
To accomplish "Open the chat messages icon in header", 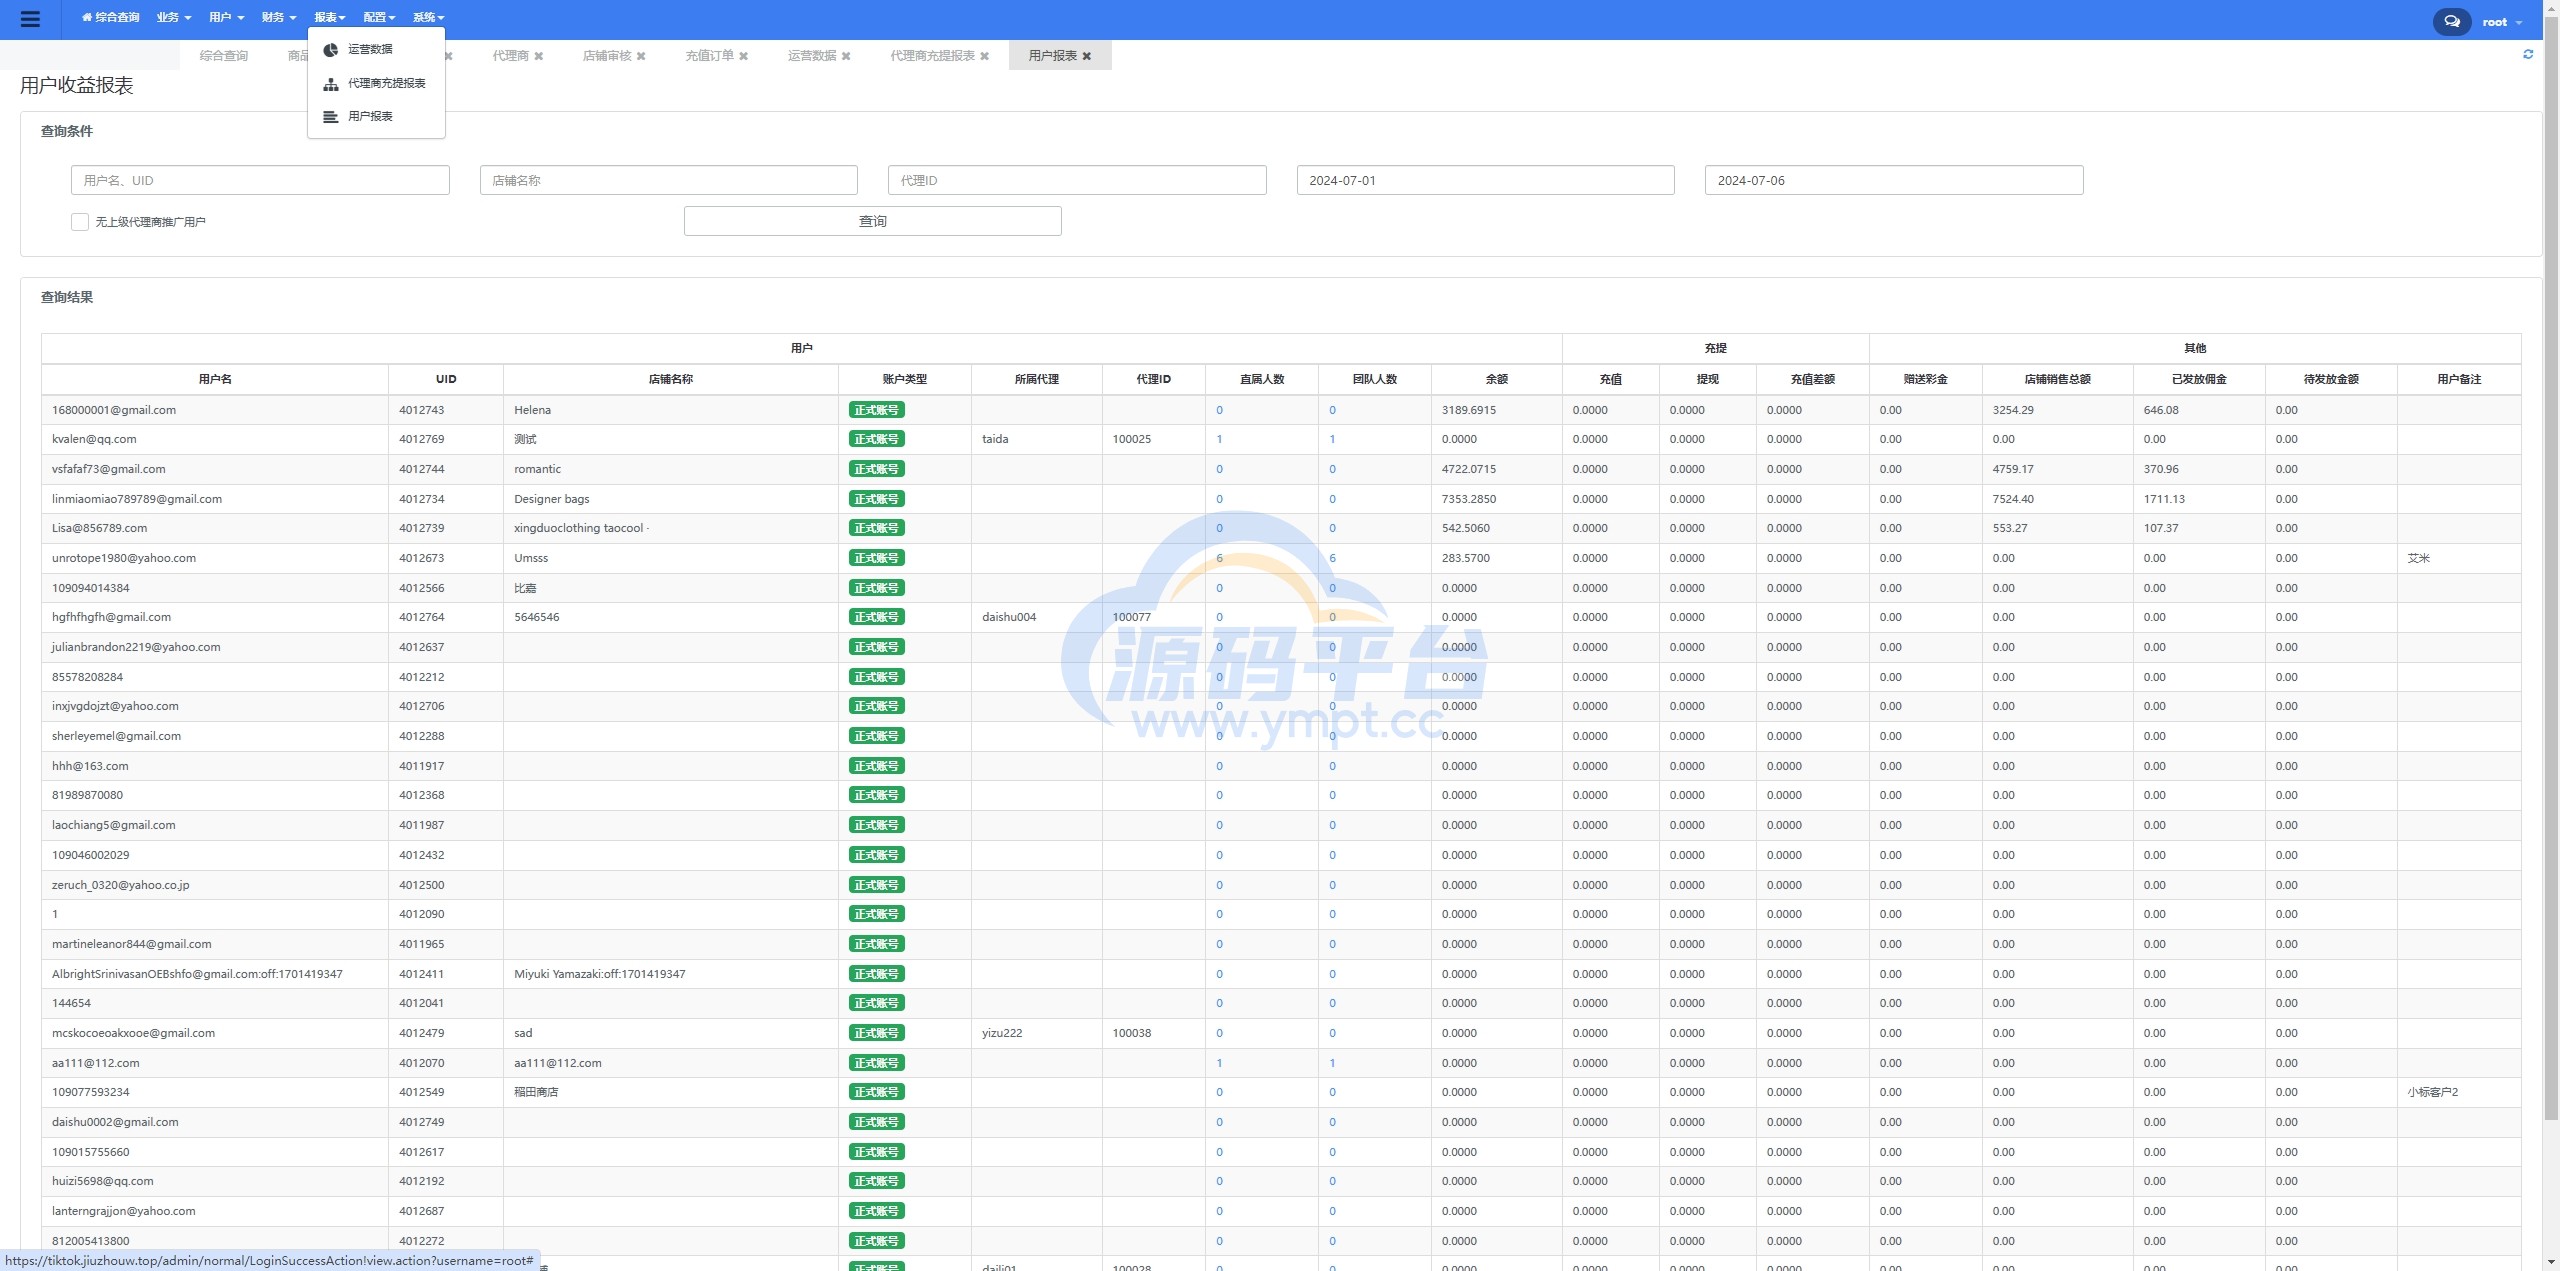I will 2451,21.
